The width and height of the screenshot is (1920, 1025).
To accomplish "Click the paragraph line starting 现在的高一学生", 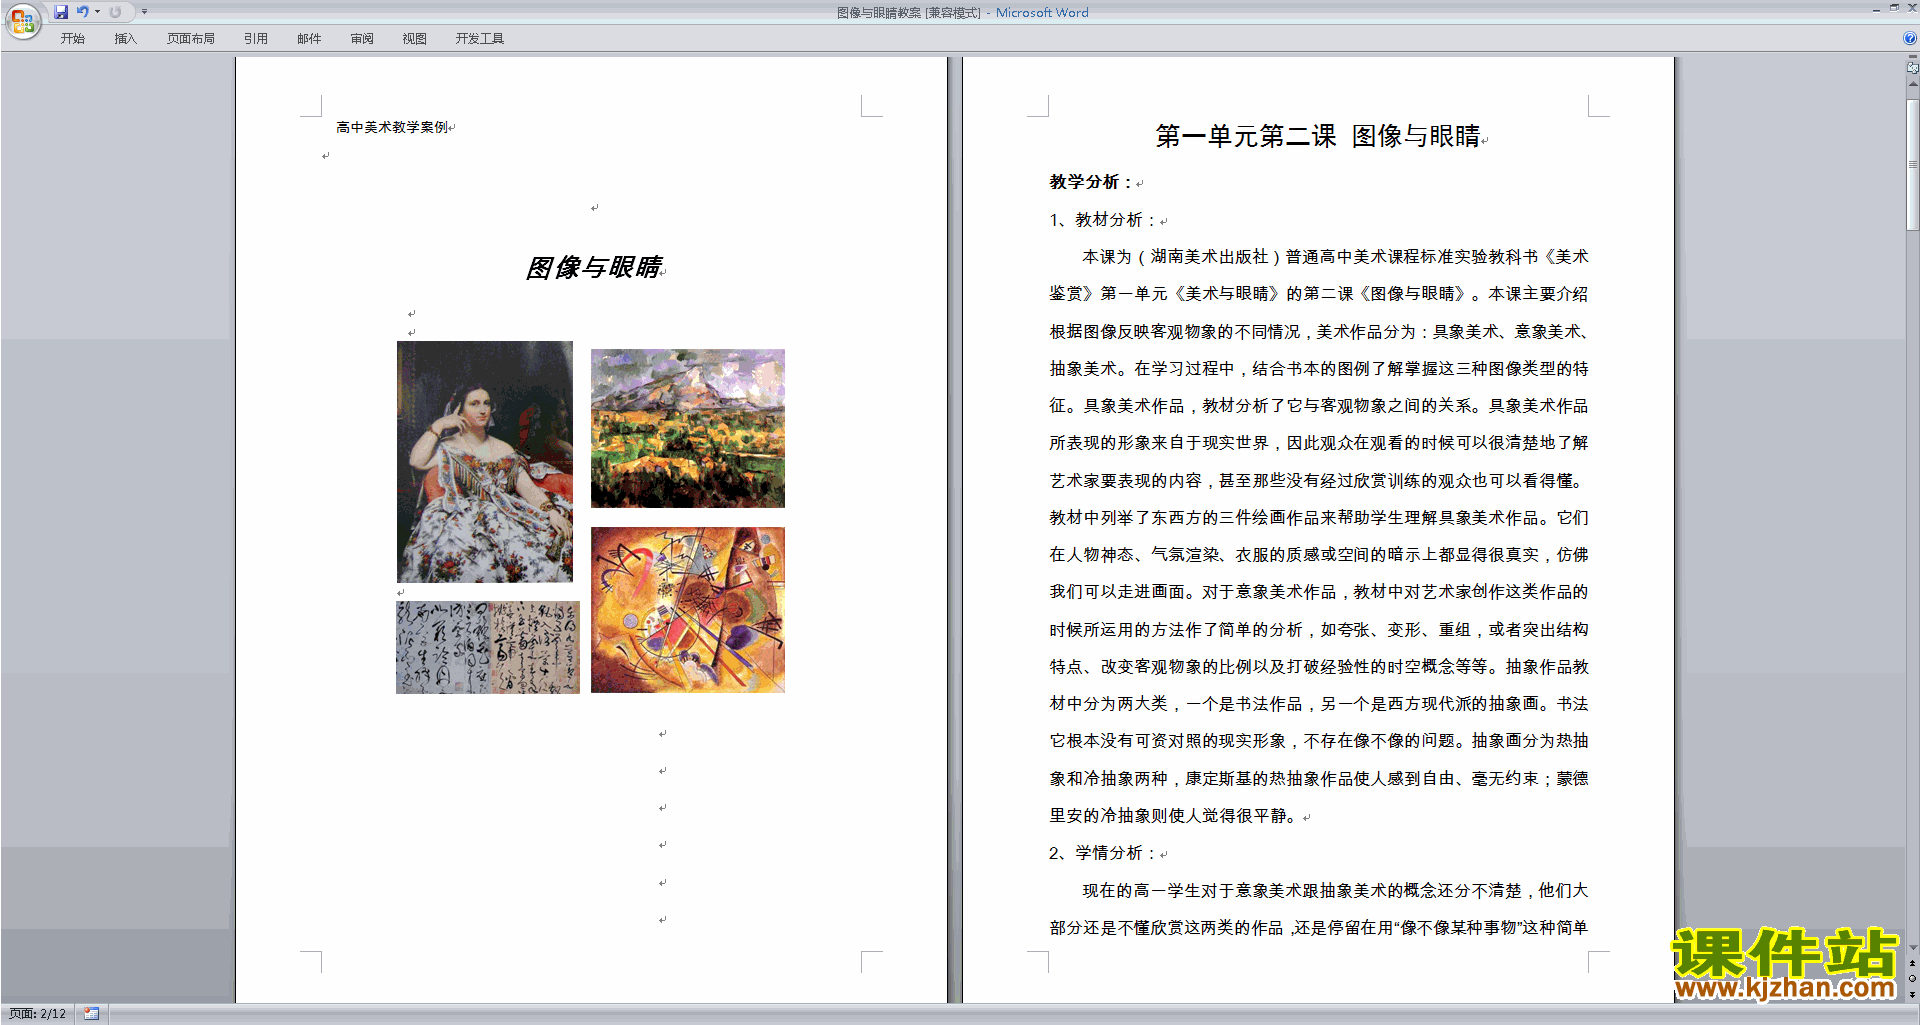I will click(x=1335, y=891).
